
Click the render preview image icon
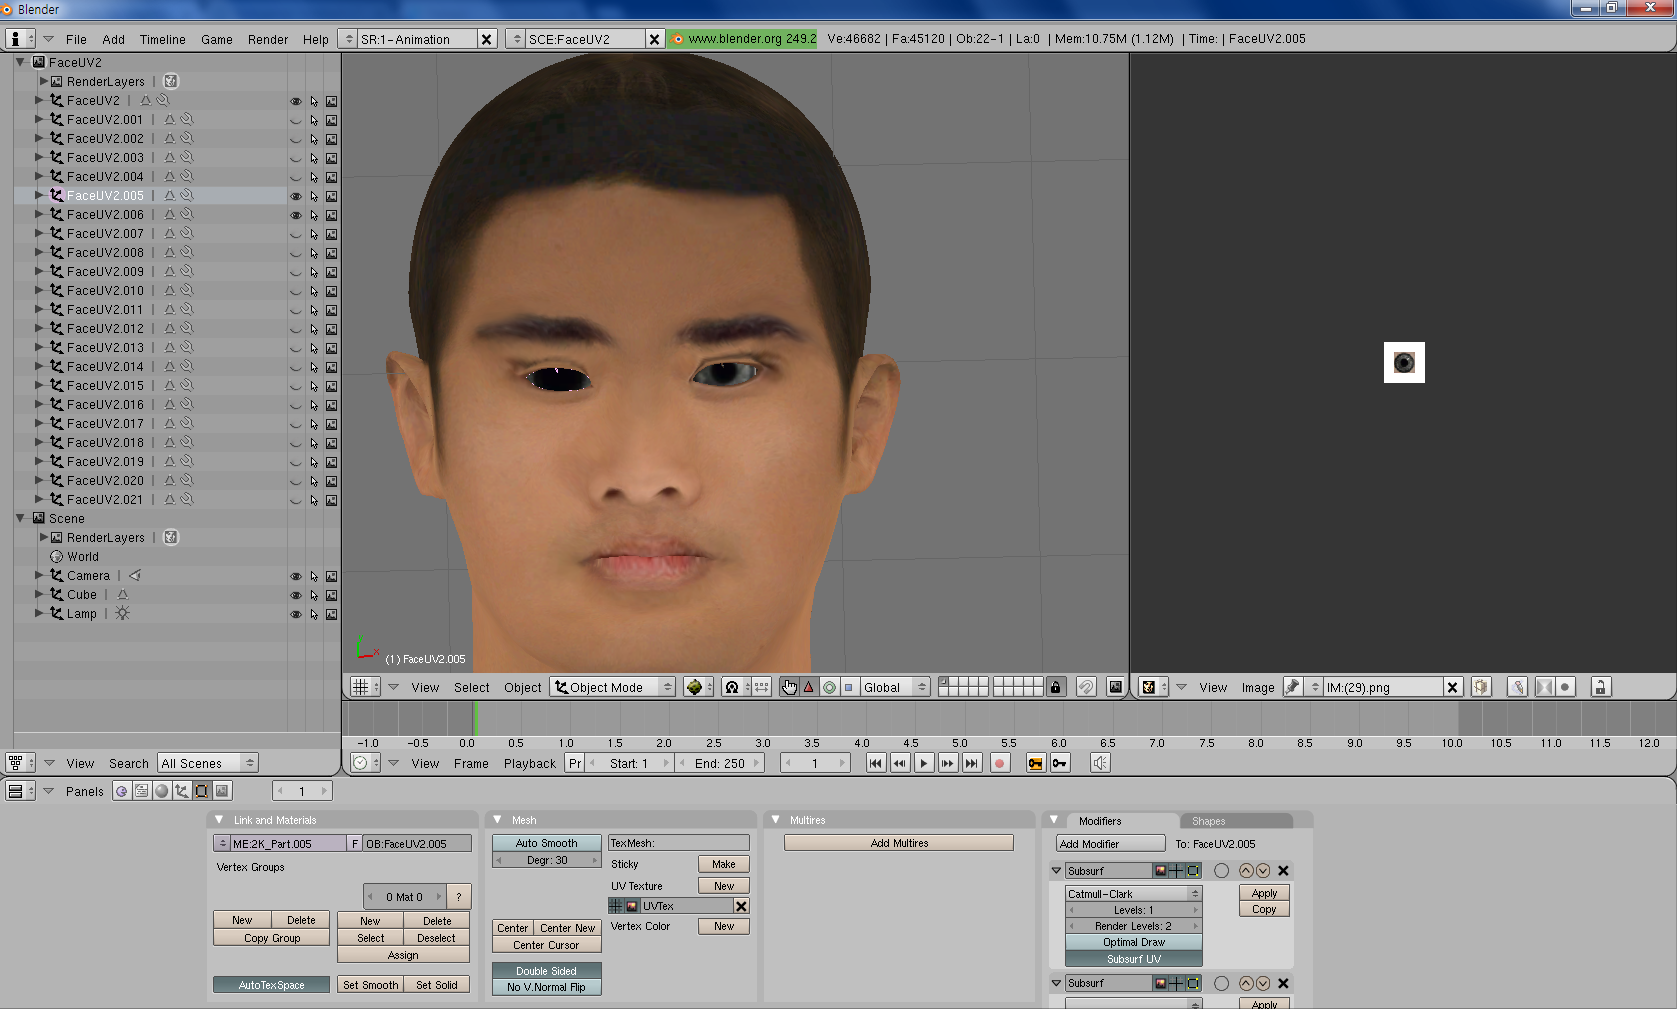(x=1115, y=687)
